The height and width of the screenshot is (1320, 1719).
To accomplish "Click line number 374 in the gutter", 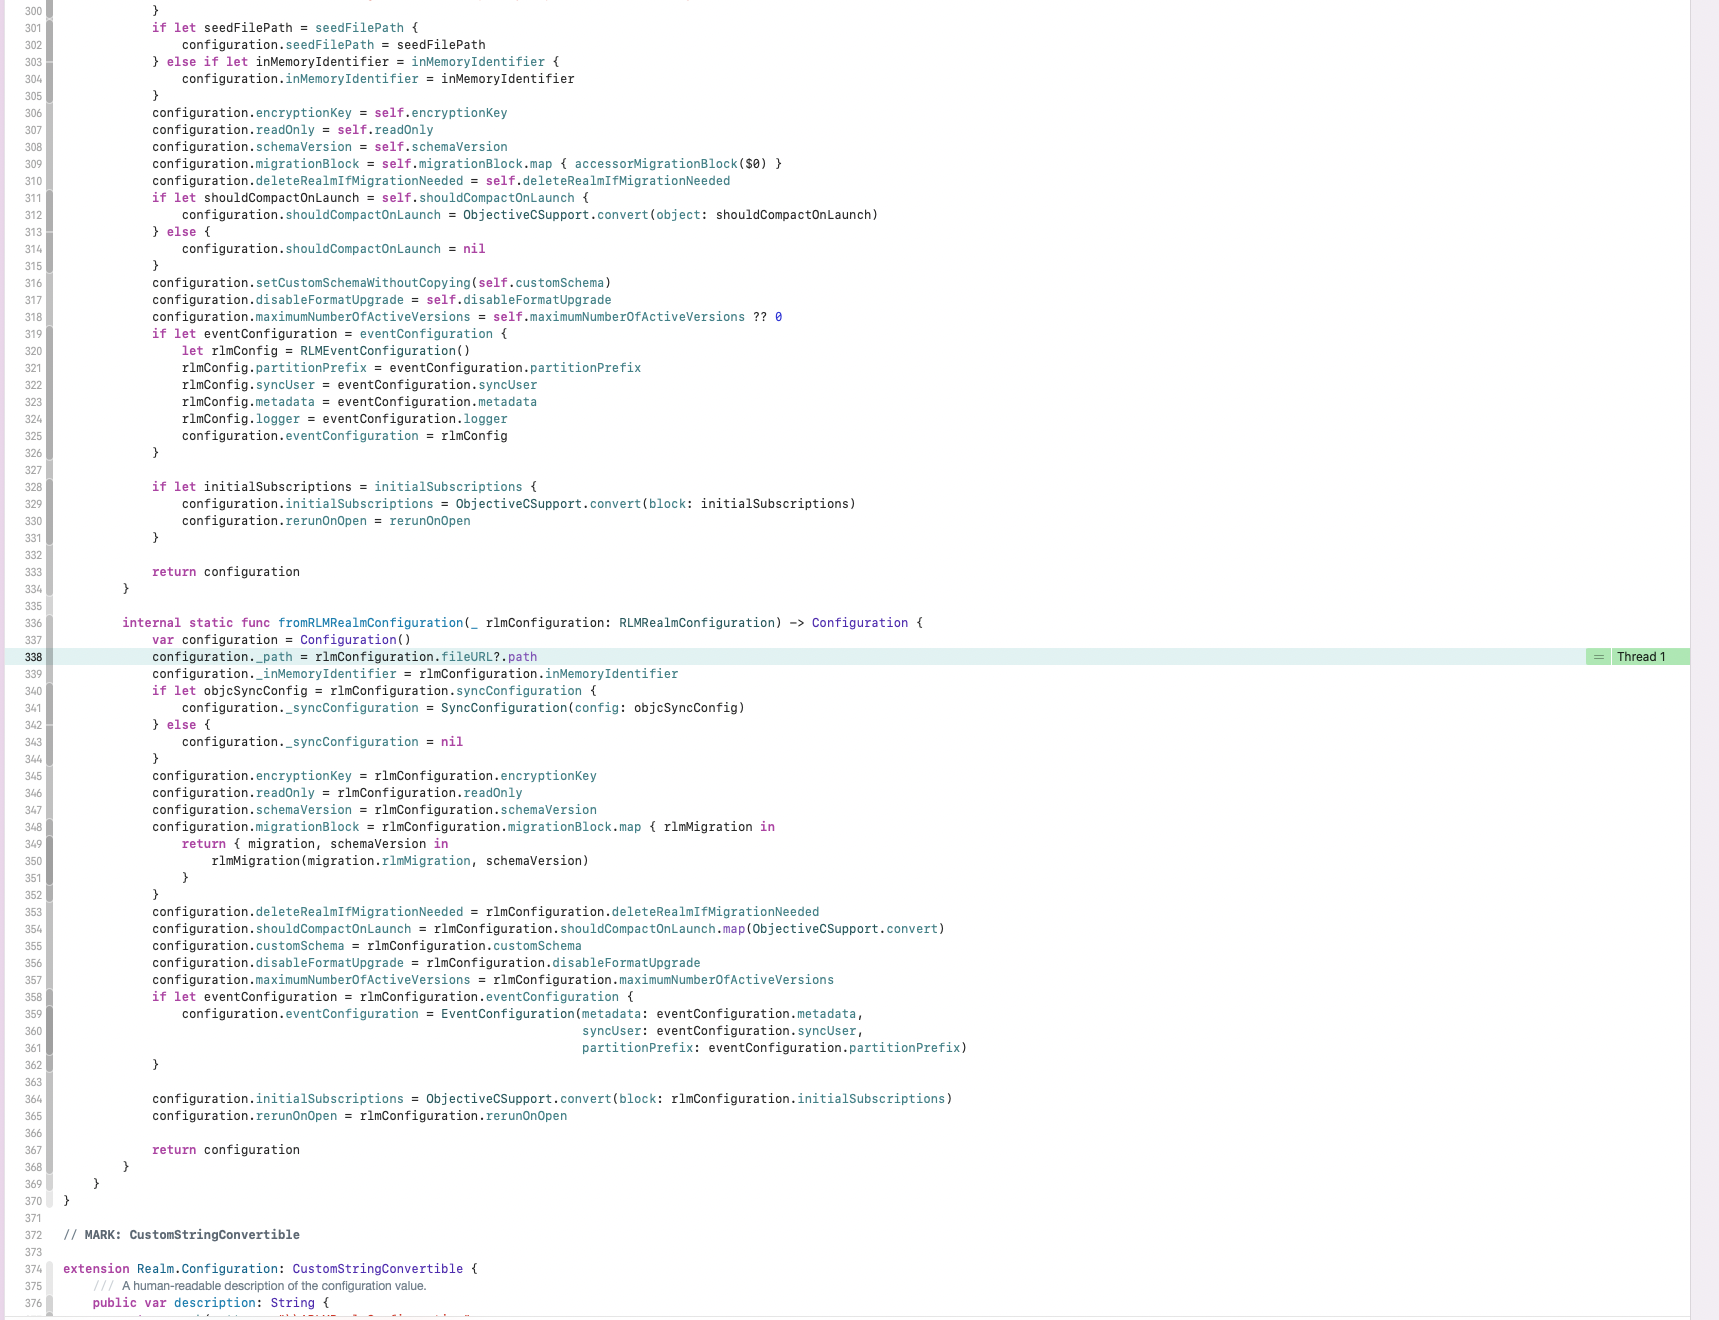I will [33, 1269].
